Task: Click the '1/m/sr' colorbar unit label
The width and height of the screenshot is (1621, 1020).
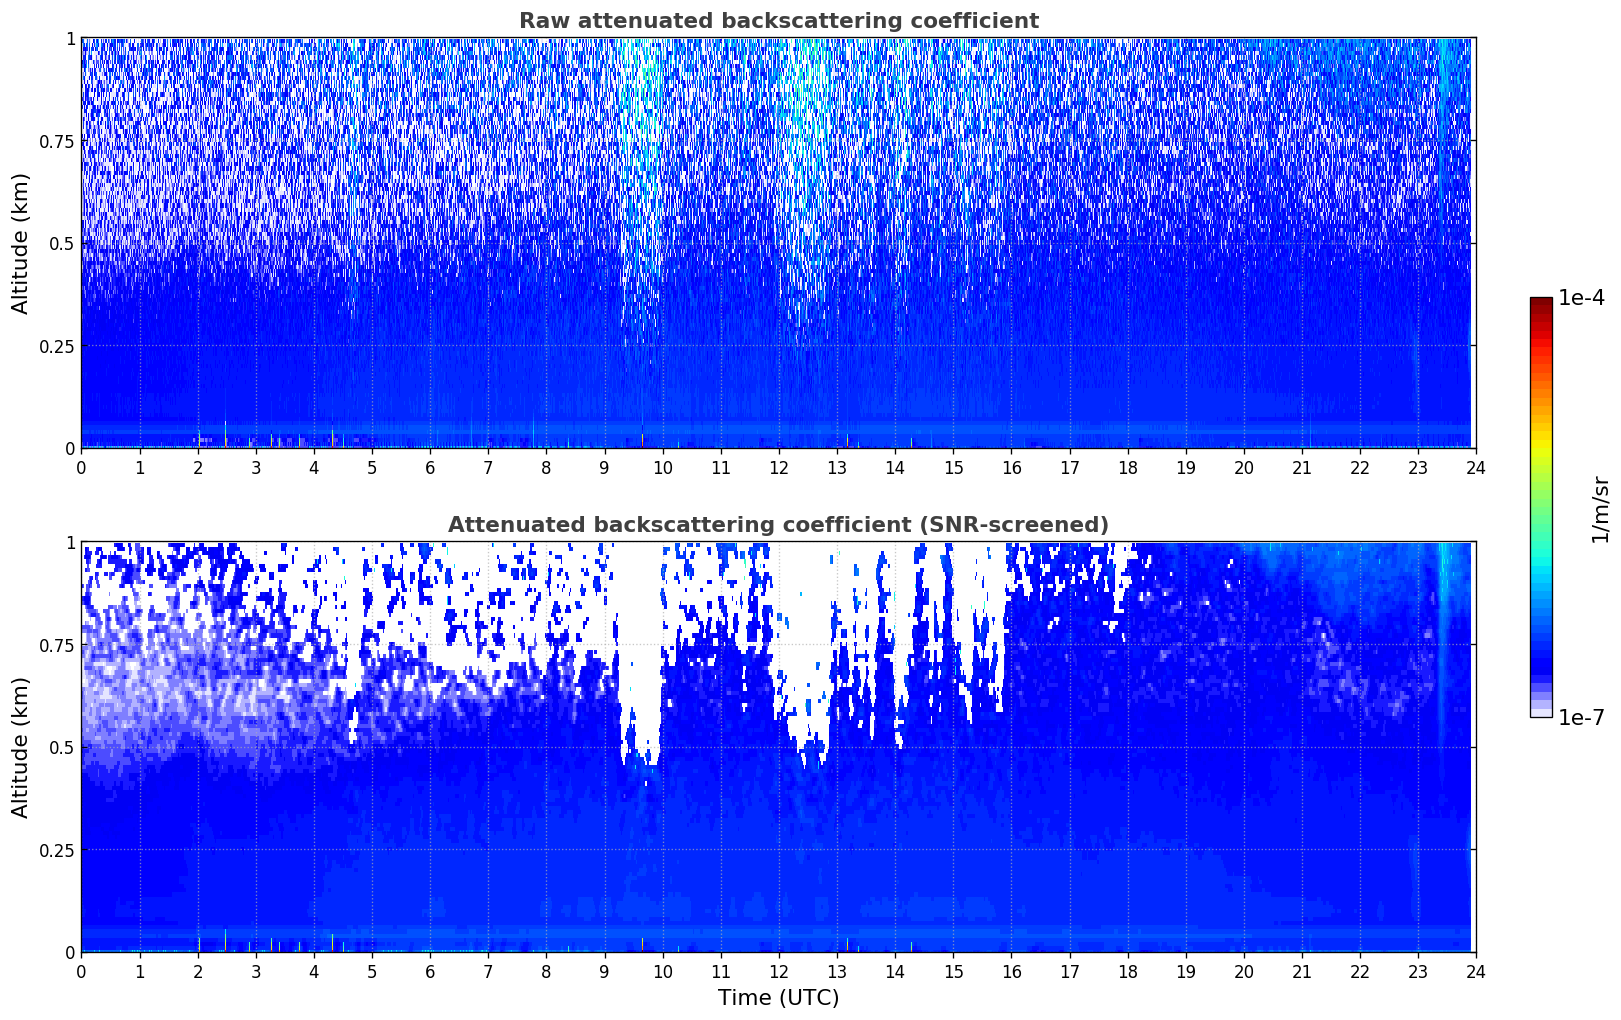Action: point(1600,508)
